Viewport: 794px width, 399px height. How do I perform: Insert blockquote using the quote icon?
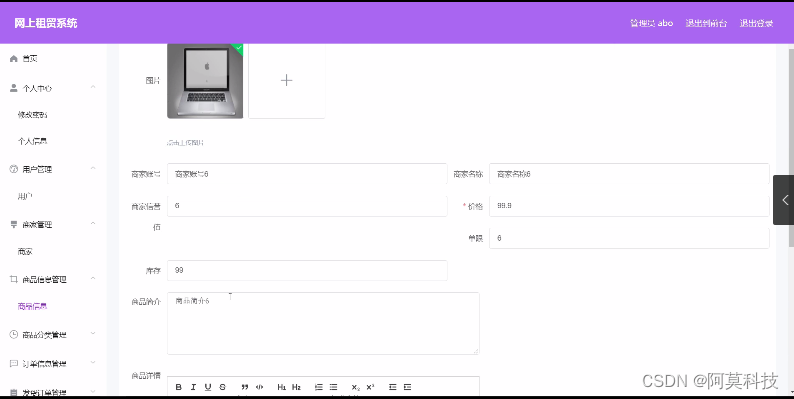245,387
